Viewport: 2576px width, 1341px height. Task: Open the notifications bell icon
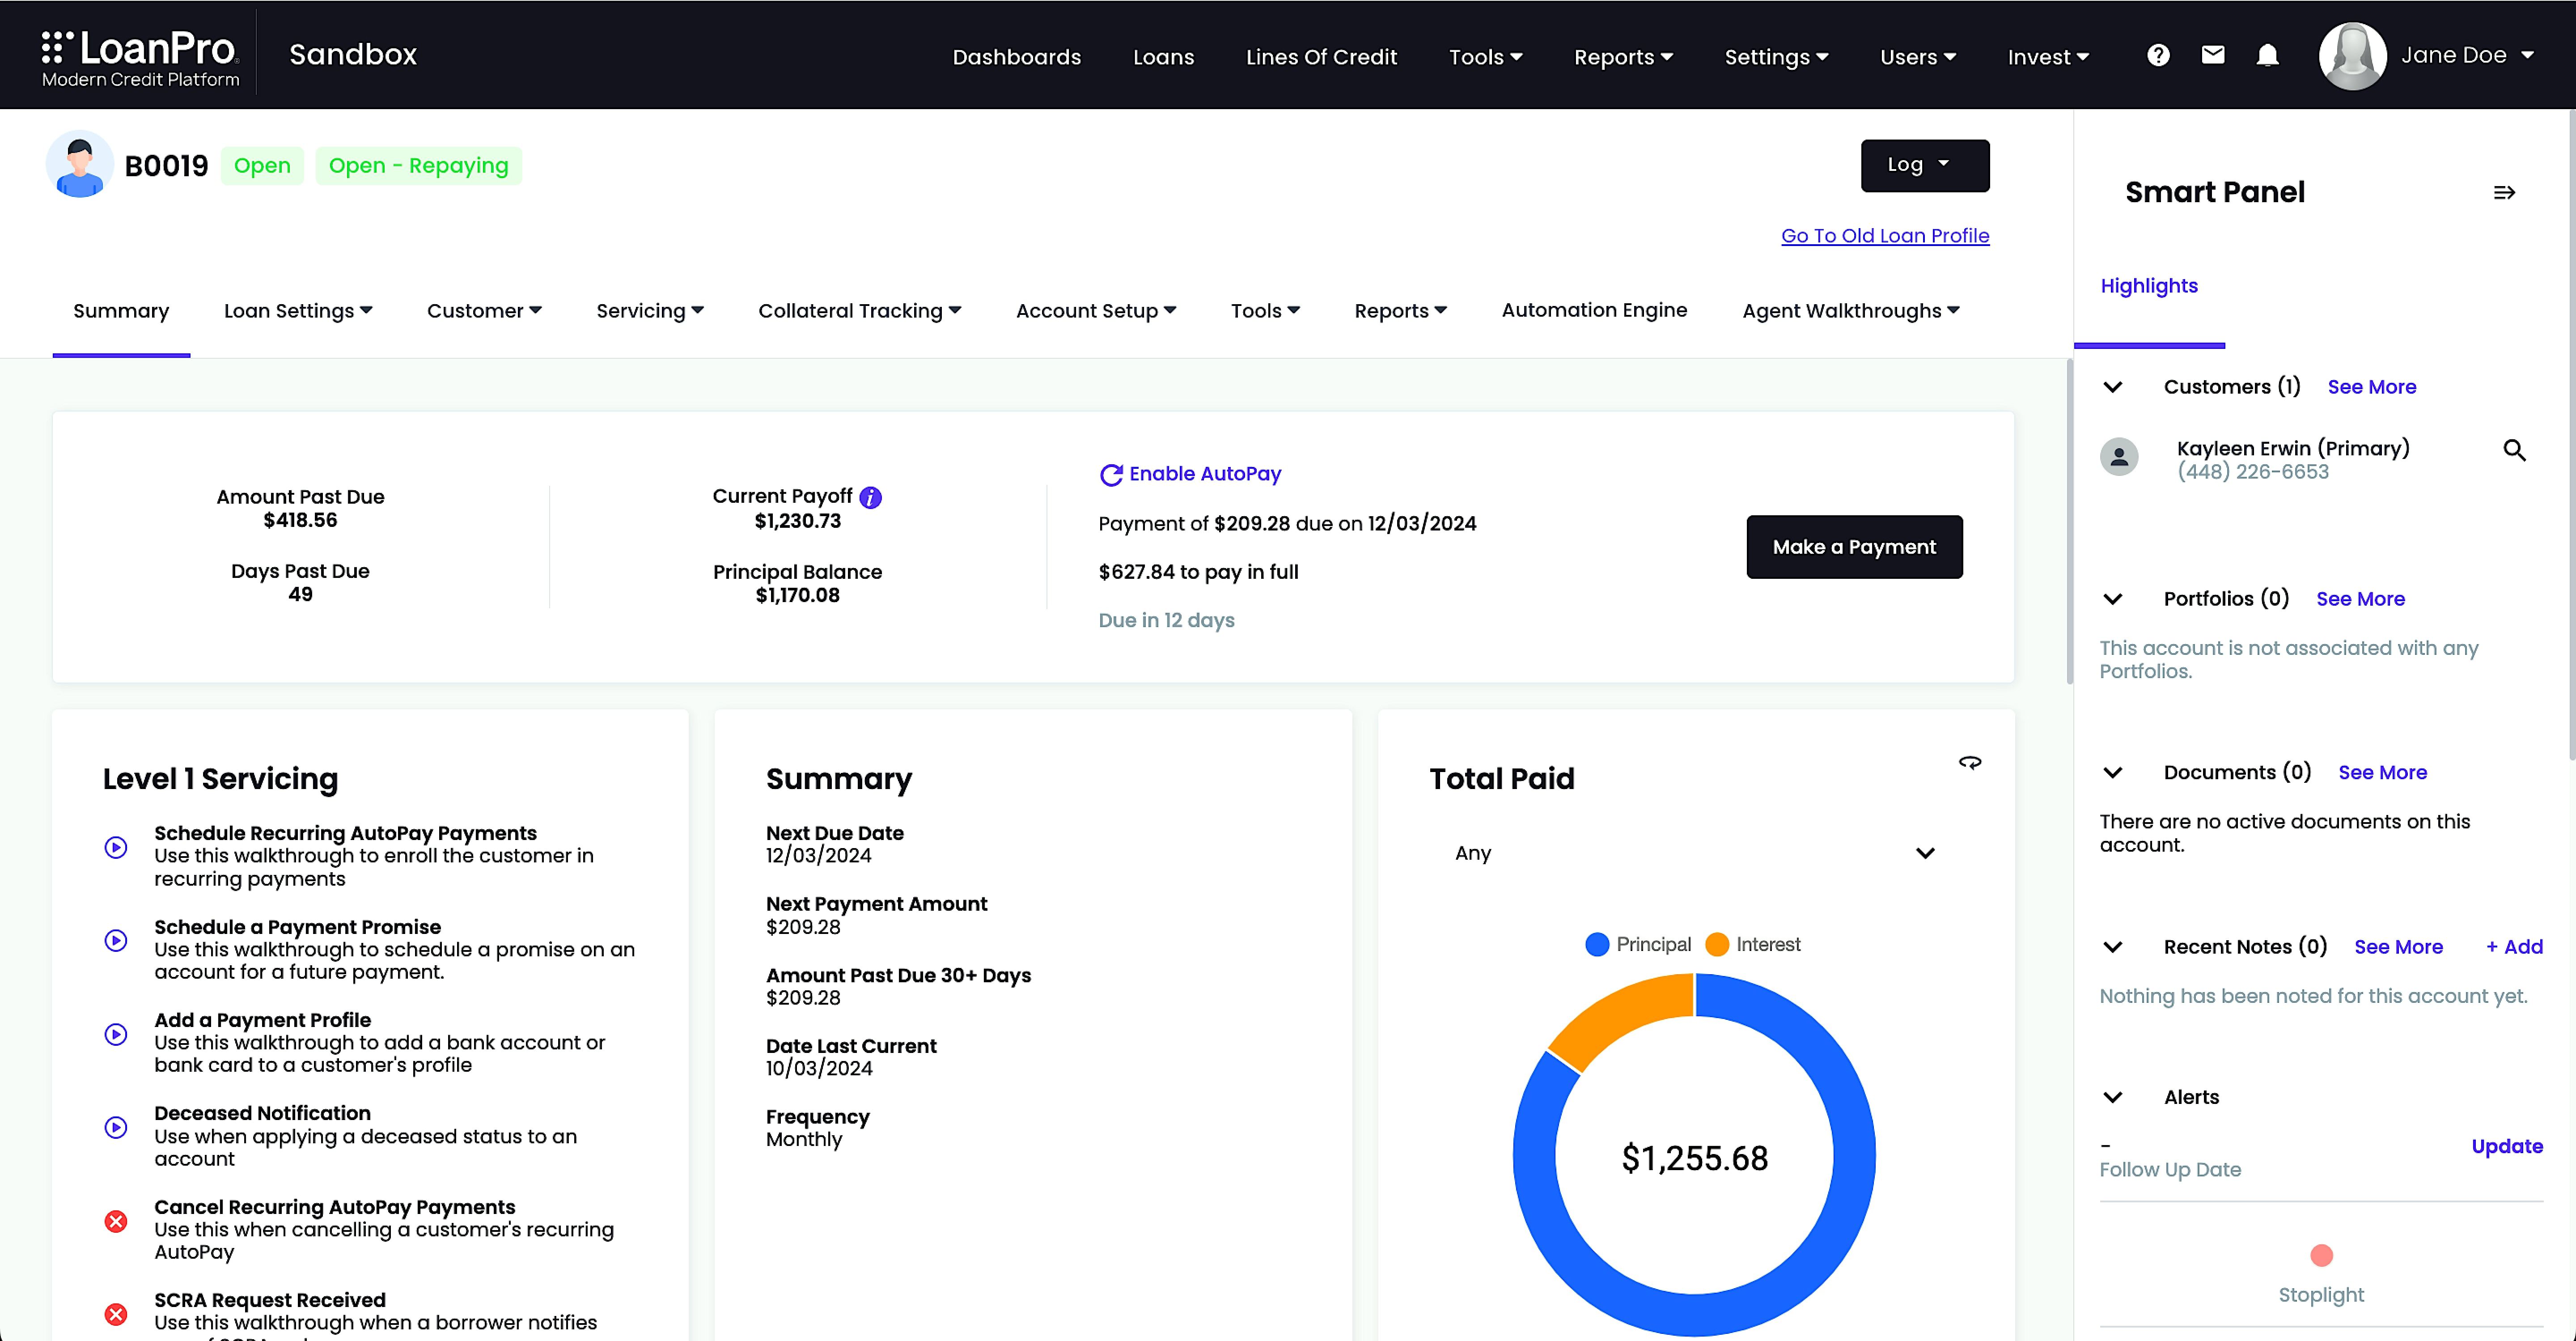click(x=2267, y=55)
